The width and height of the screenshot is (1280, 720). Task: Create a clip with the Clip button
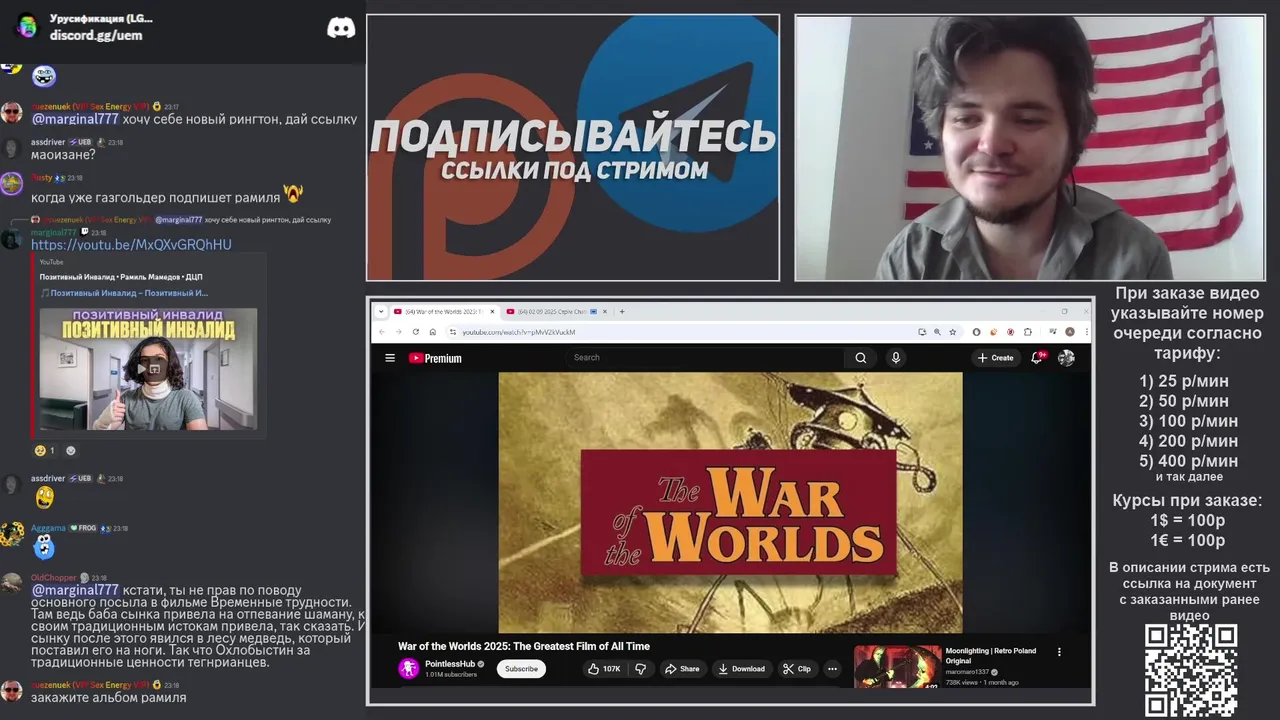(797, 669)
